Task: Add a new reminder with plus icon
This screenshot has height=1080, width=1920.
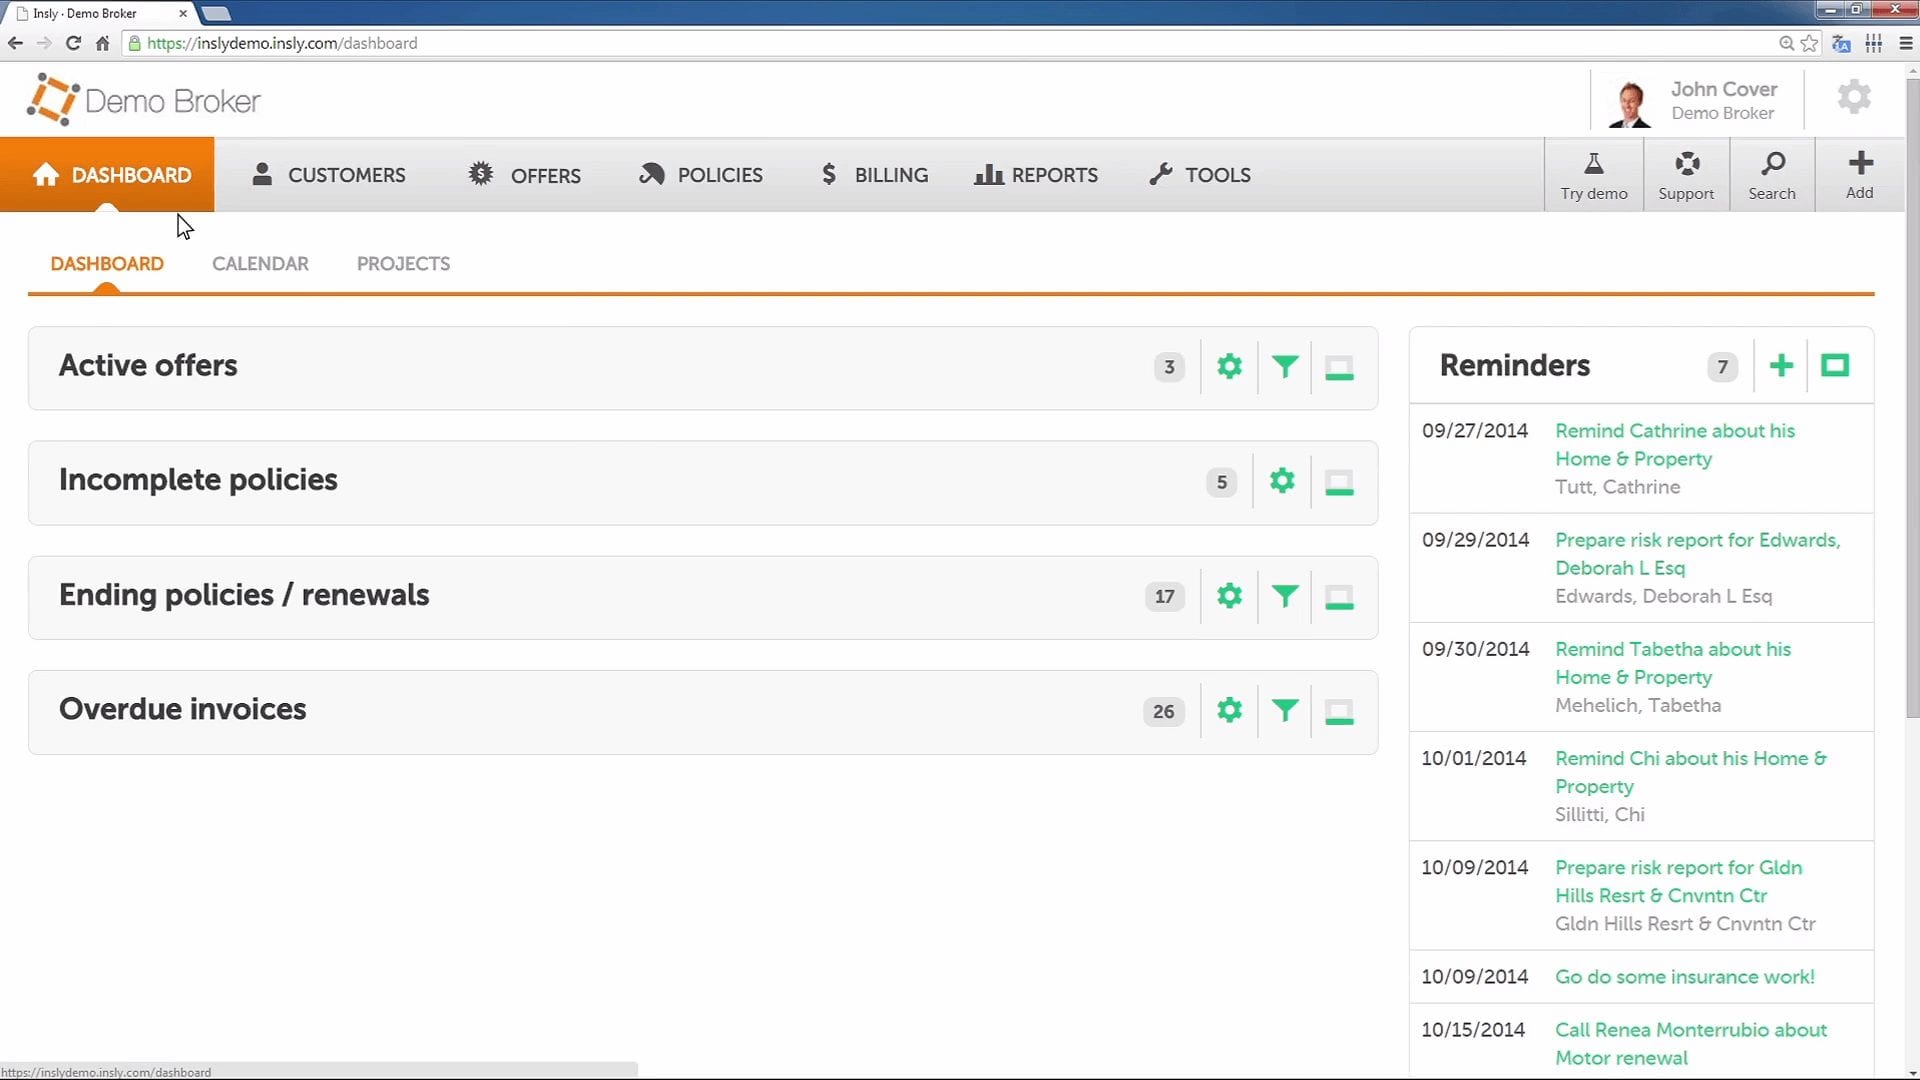Action: click(1781, 366)
